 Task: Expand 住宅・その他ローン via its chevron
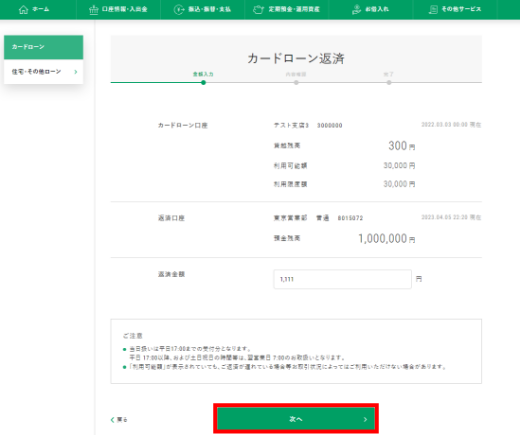[76, 72]
